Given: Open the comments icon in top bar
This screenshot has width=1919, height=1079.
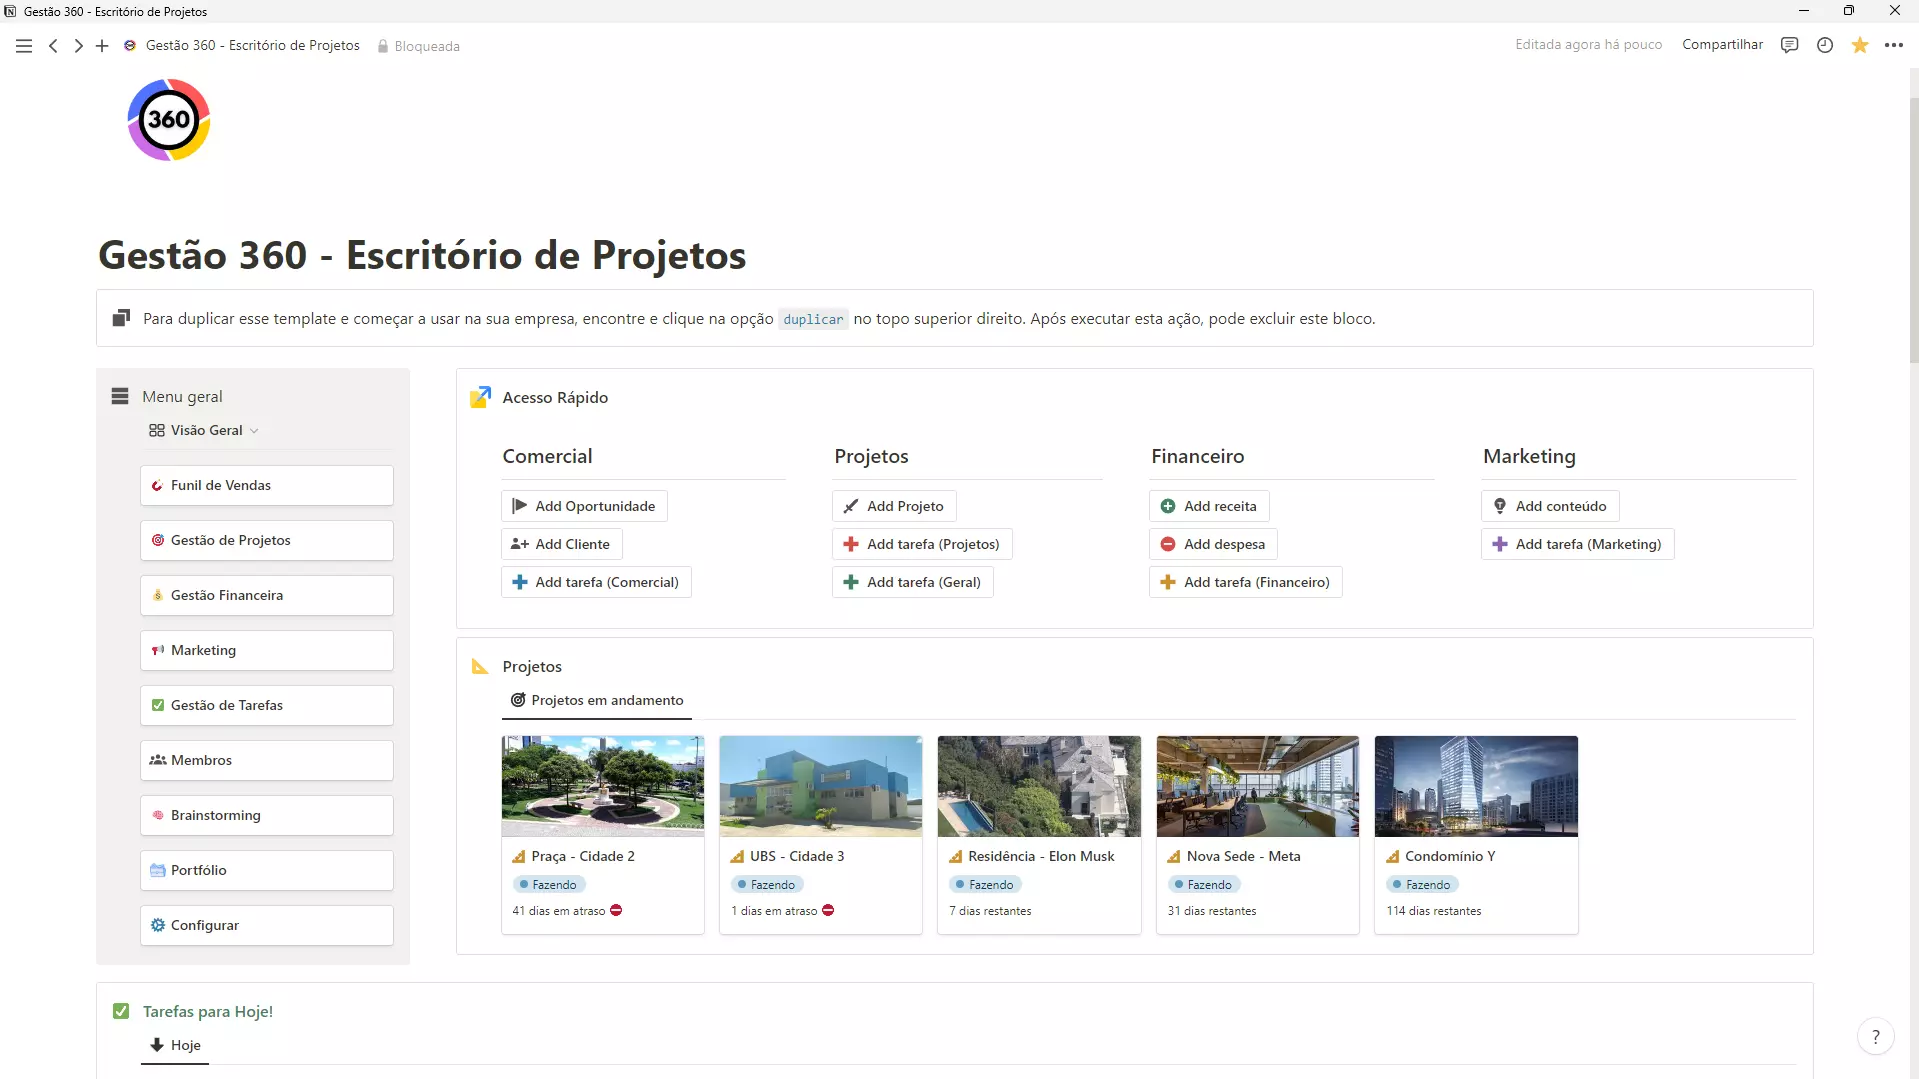Looking at the screenshot, I should (x=1790, y=45).
